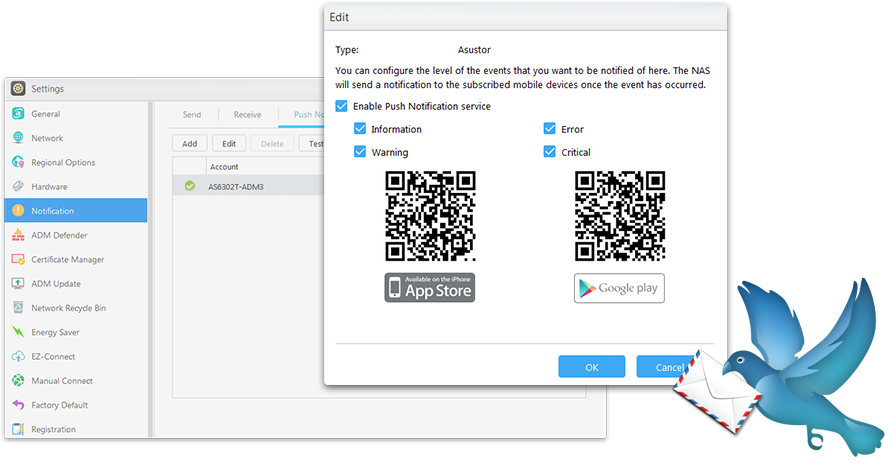Click the Asustor type value

(474, 50)
